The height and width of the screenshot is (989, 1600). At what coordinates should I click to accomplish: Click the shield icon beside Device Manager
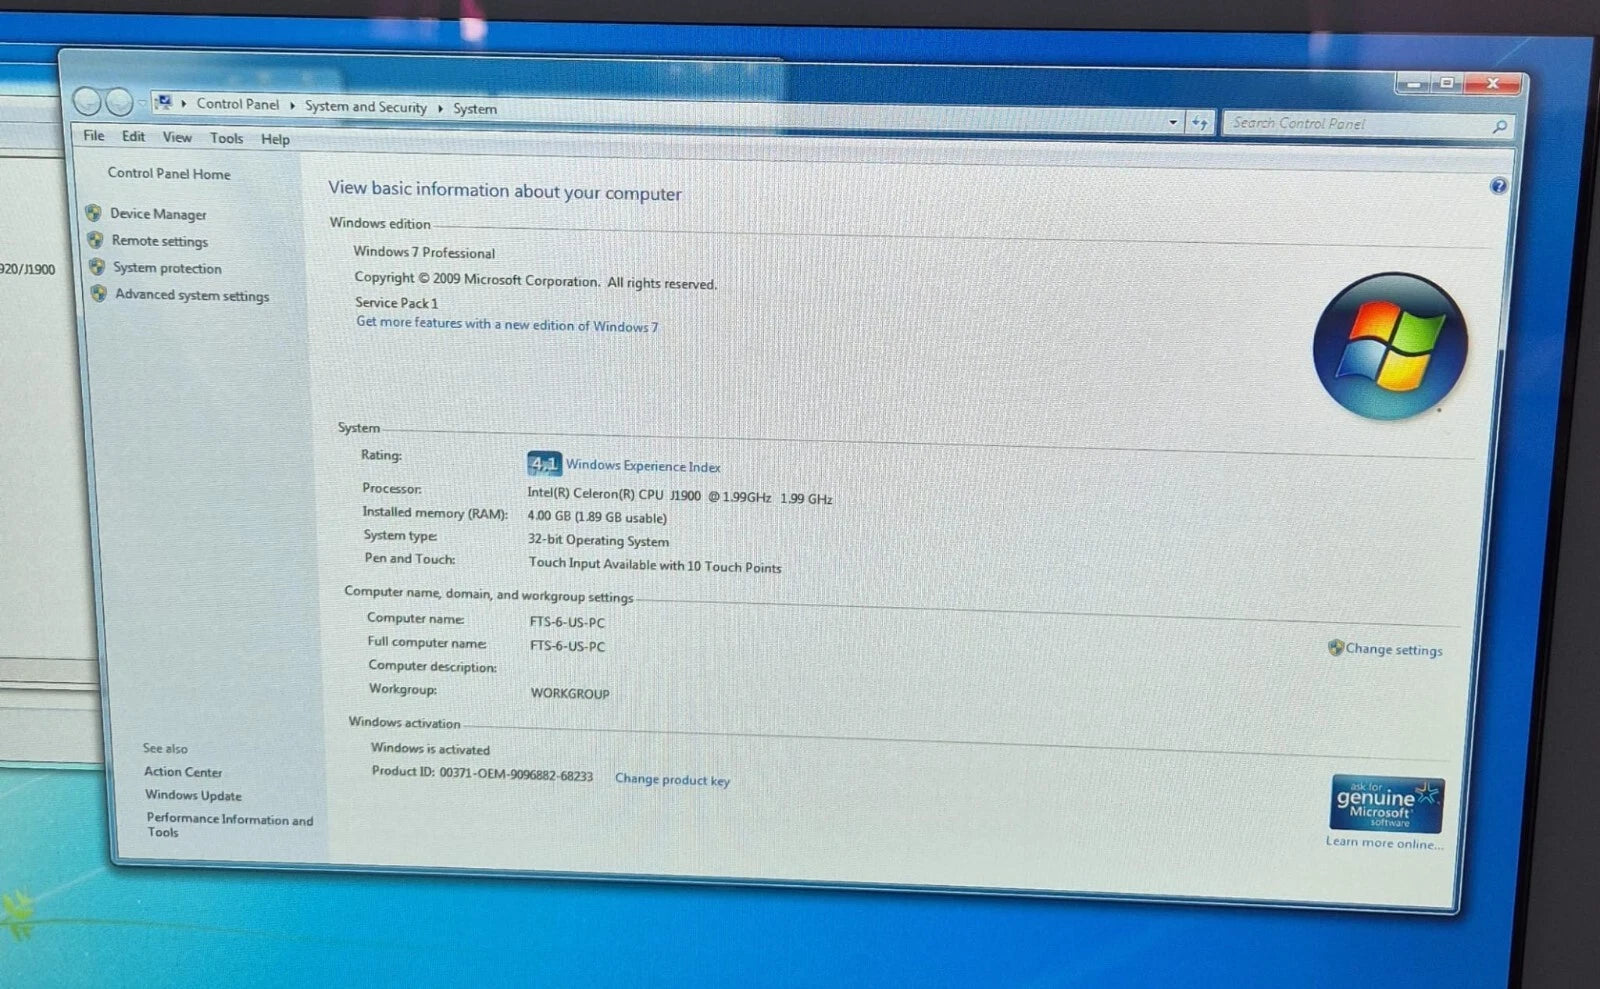pos(94,212)
